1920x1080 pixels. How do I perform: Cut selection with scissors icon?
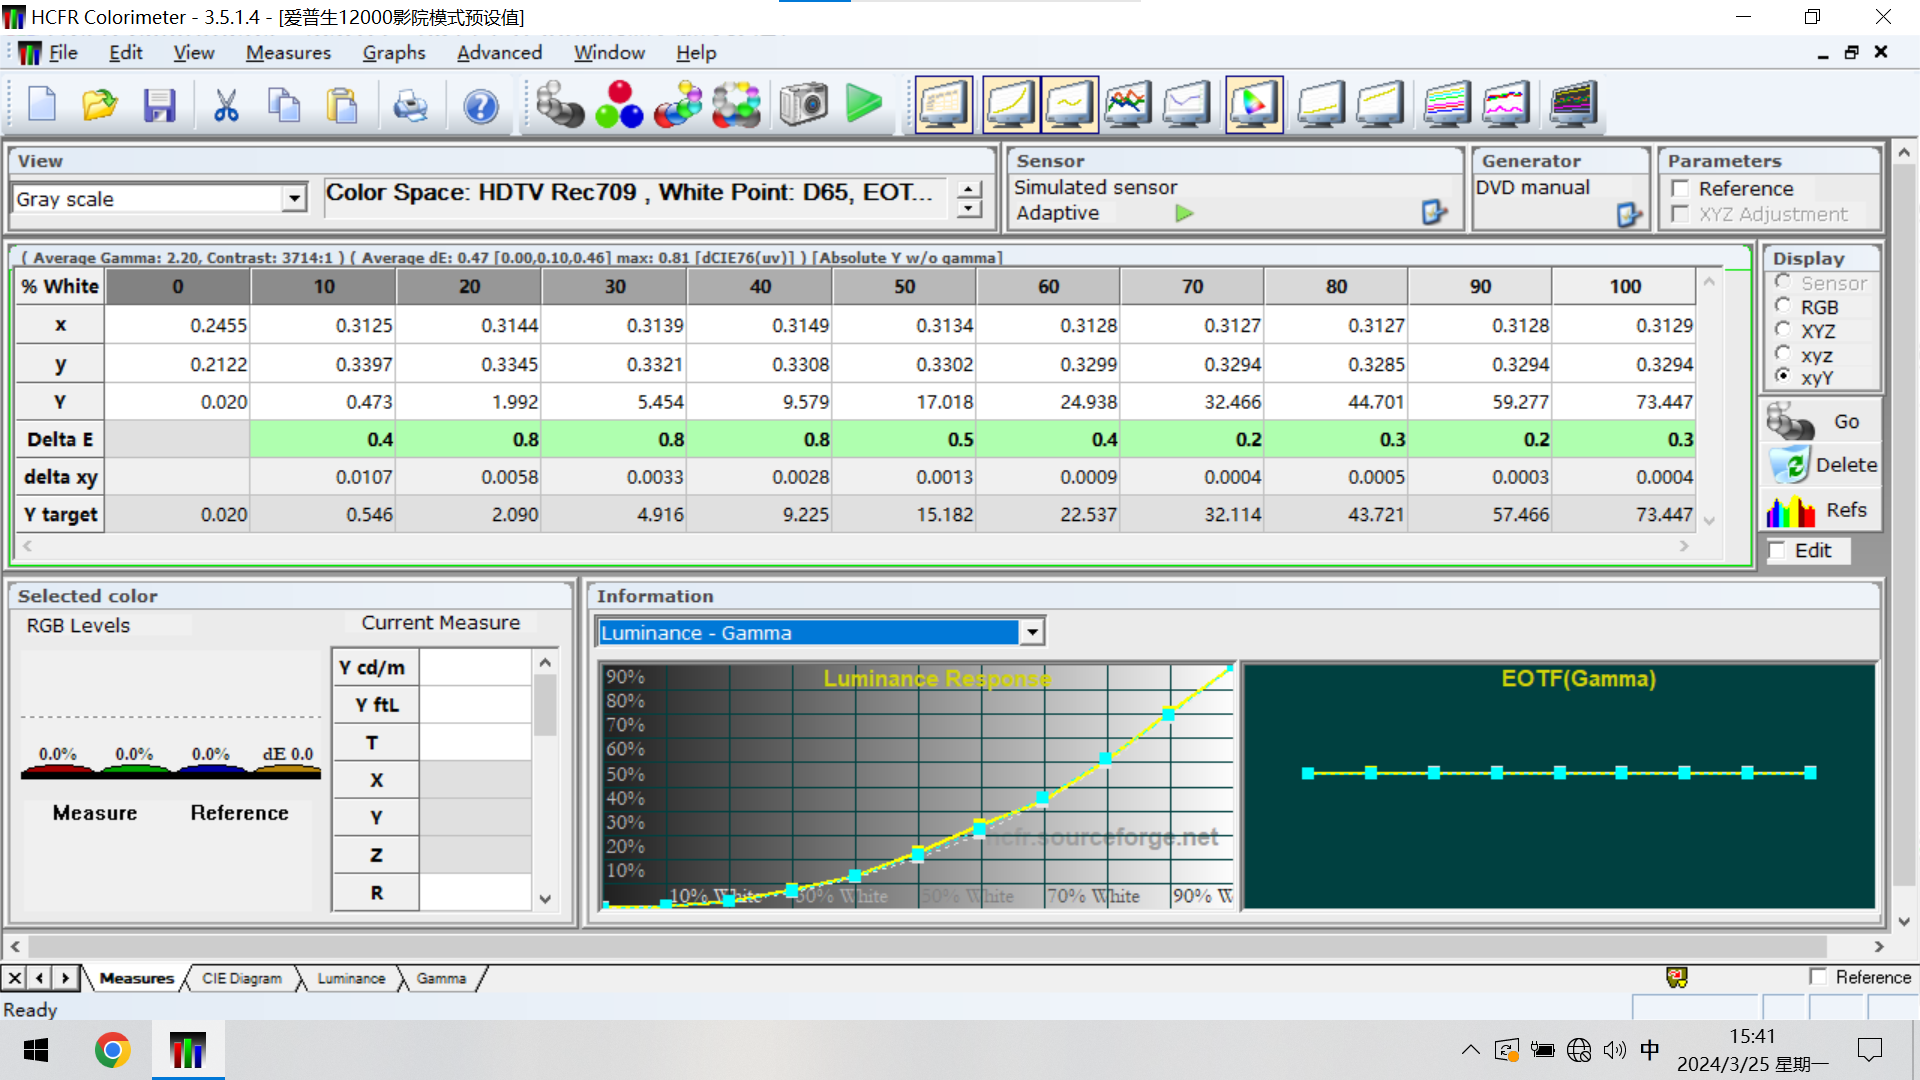click(x=226, y=104)
